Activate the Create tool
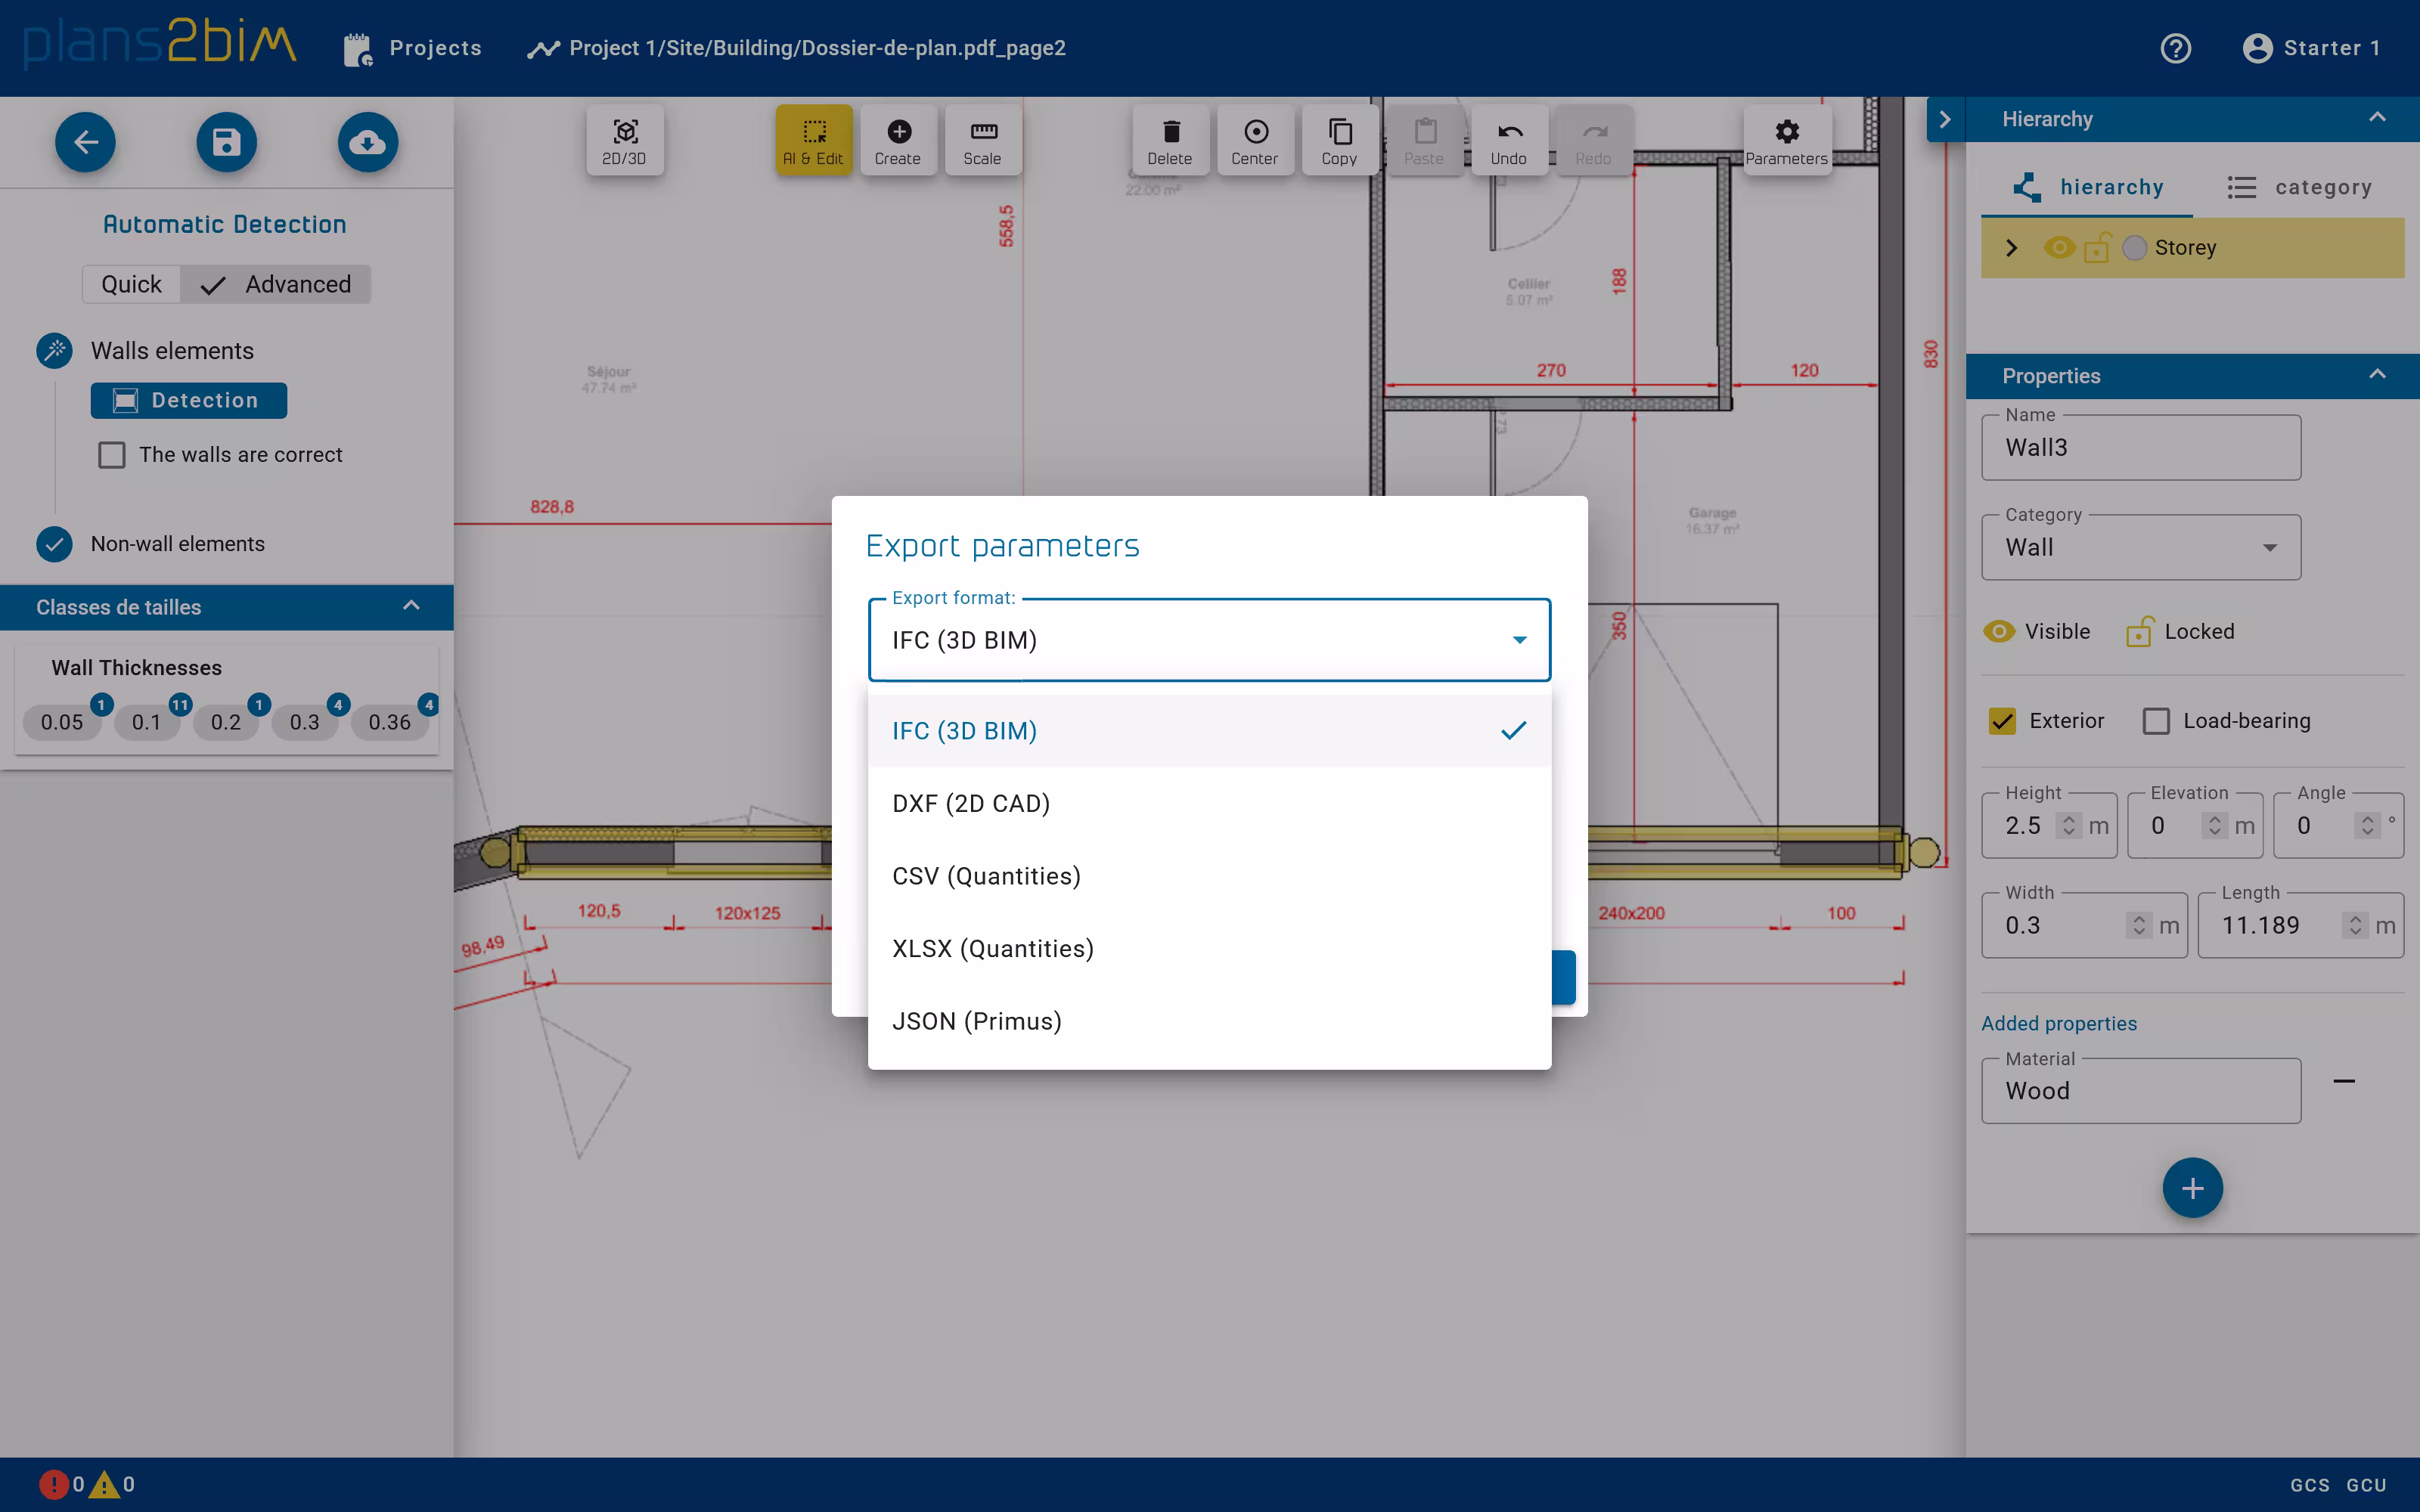Screen dimensions: 2420x1512 coord(897,140)
